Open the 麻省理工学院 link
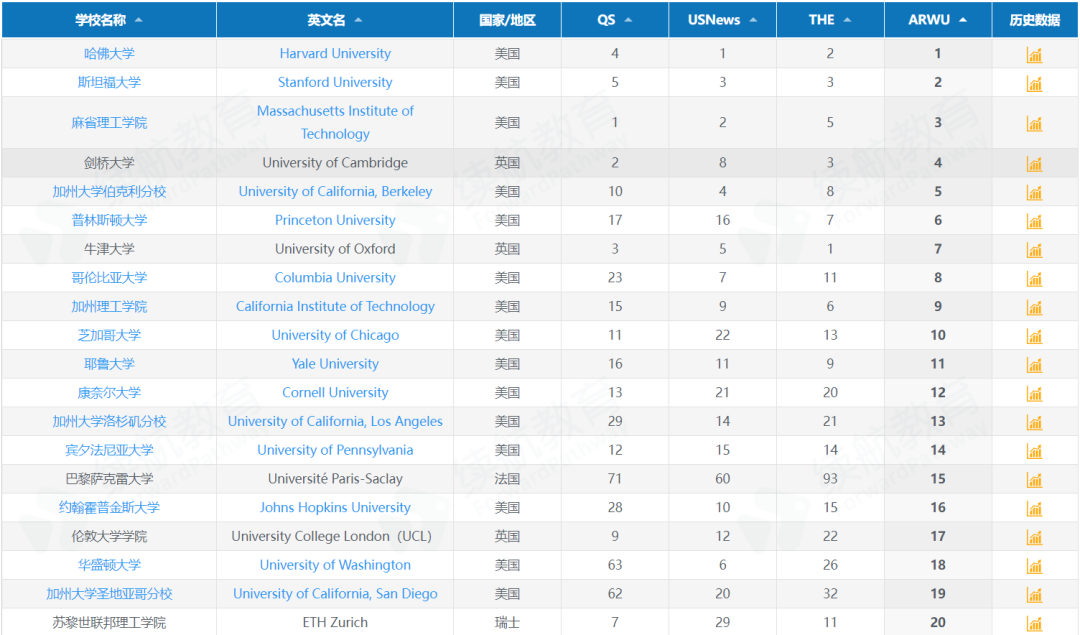1080x635 pixels. pyautogui.click(x=110, y=123)
